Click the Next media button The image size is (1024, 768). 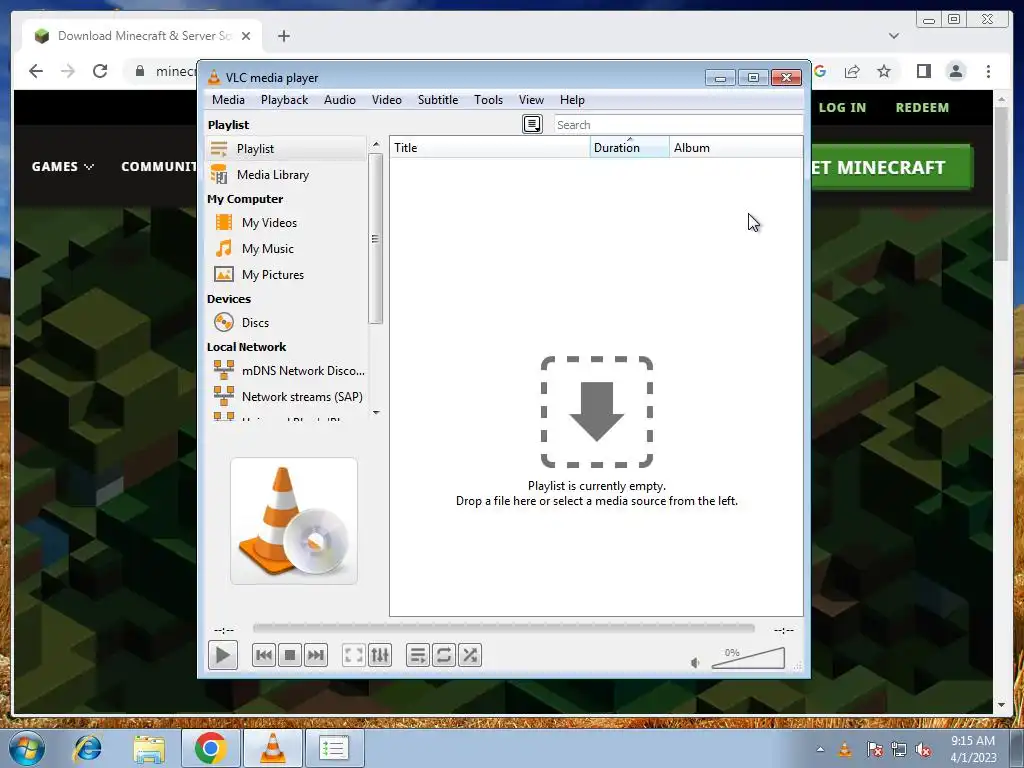tap(315, 655)
